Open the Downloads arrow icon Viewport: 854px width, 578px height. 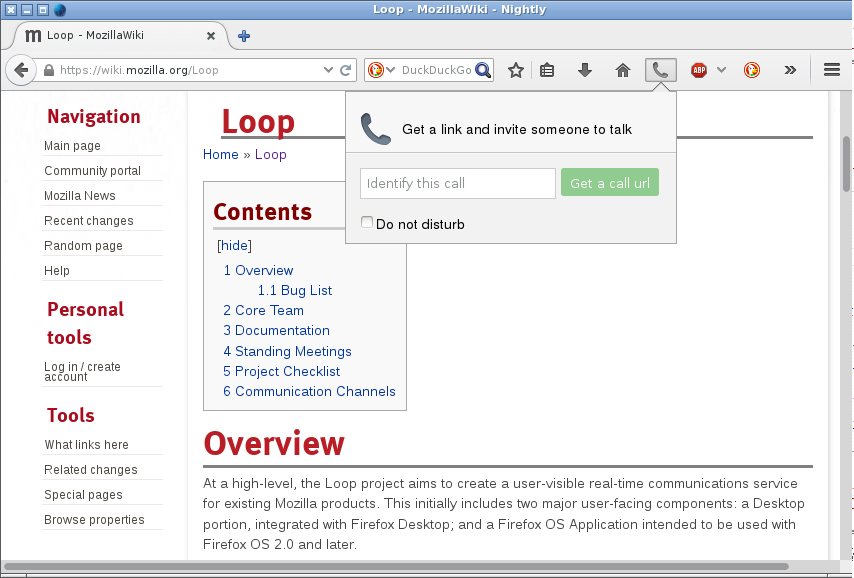point(585,70)
